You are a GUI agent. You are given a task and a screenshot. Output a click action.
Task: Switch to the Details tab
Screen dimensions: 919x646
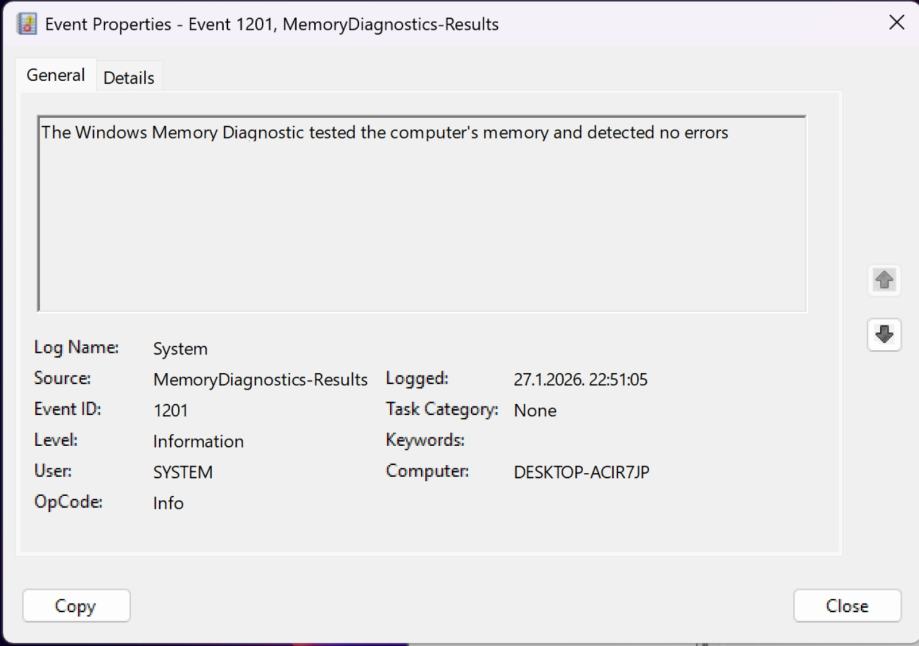(129, 77)
